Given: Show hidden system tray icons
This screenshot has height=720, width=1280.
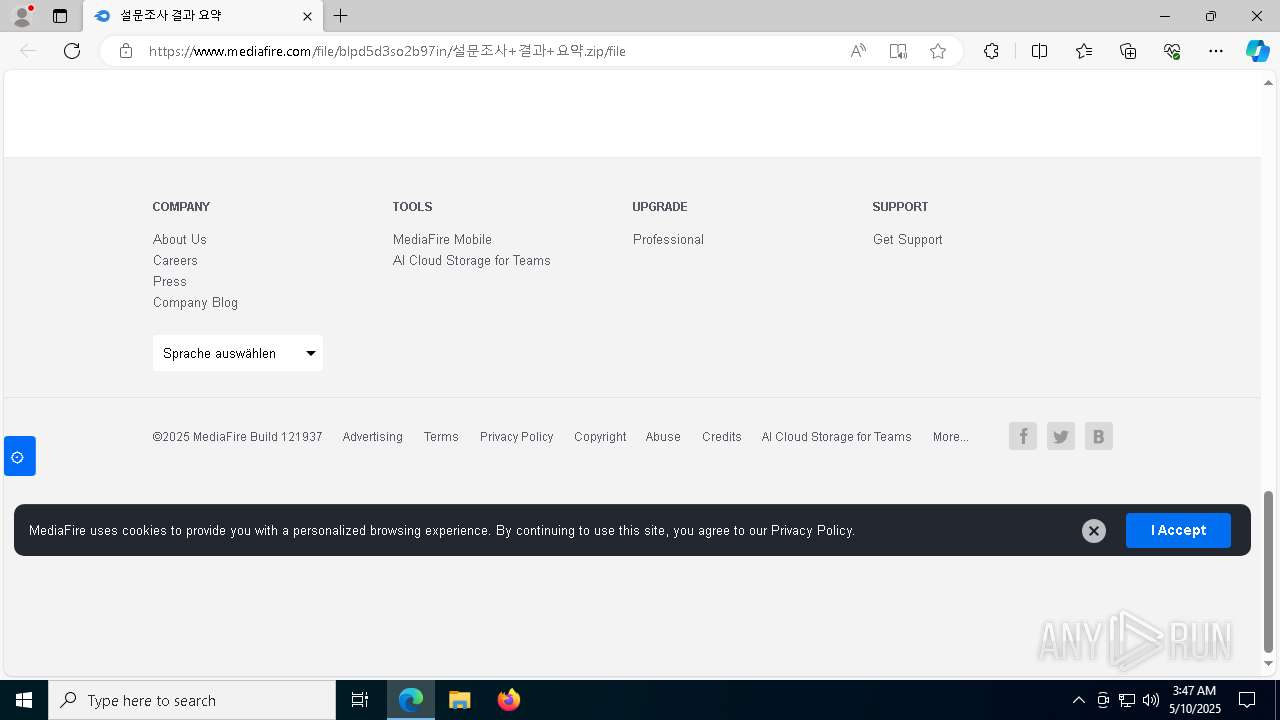Looking at the screenshot, I should click(x=1078, y=700).
